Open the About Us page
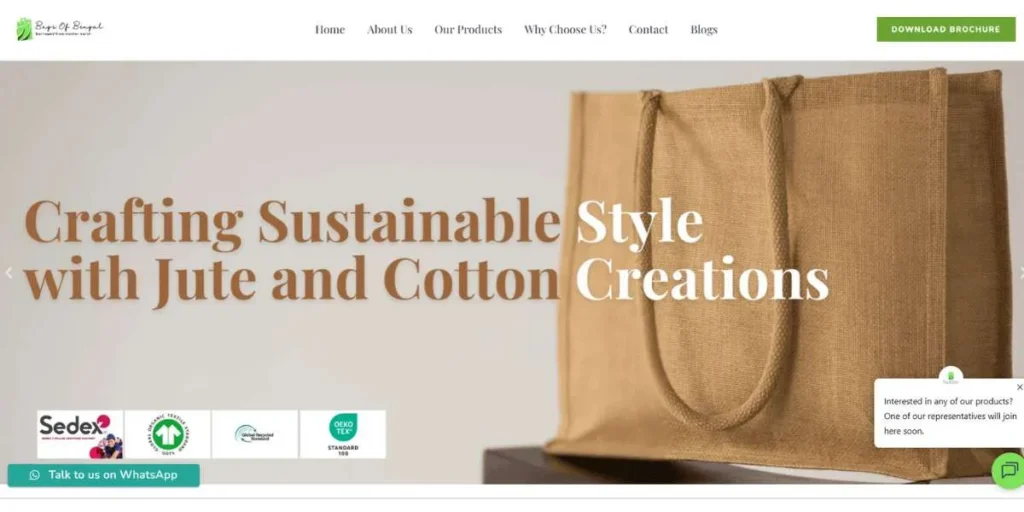 click(389, 29)
